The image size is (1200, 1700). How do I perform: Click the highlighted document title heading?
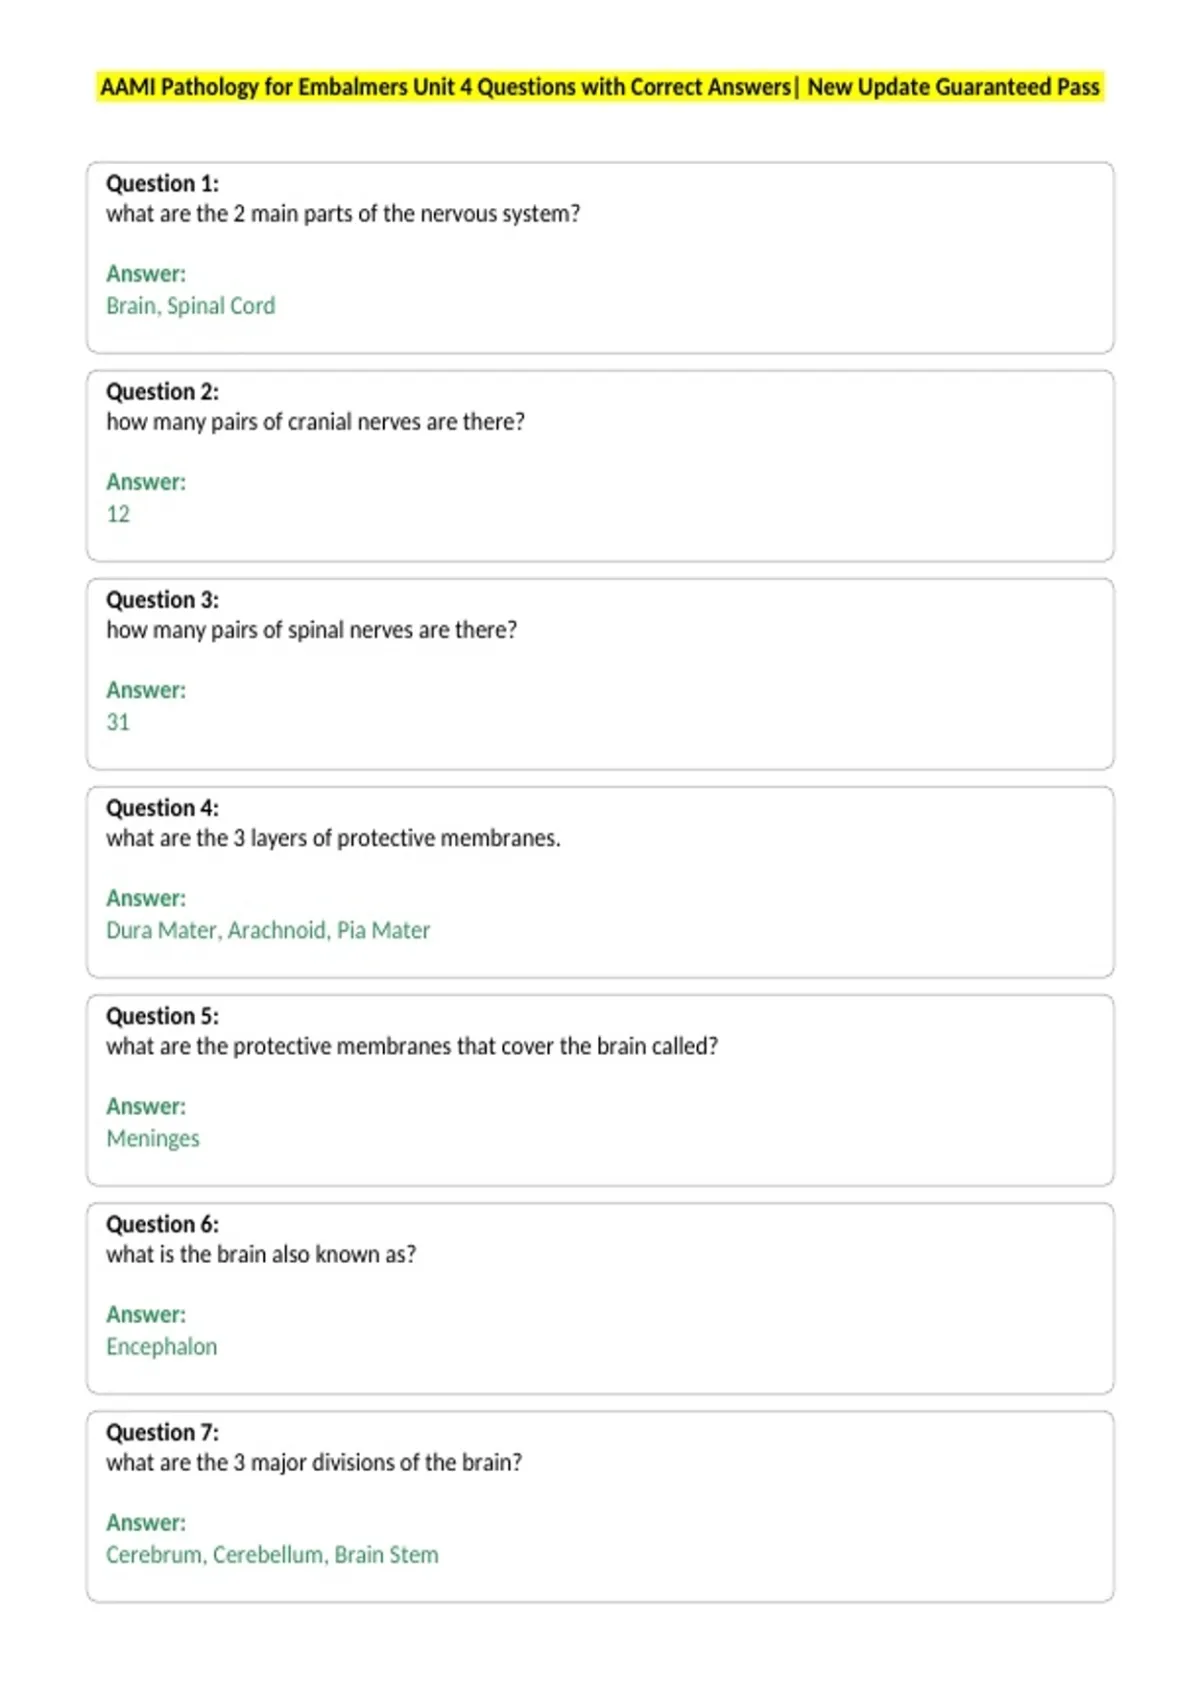600,87
